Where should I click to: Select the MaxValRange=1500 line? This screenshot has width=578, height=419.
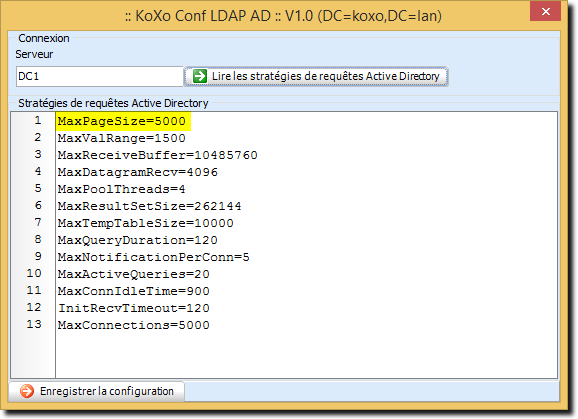[x=122, y=138]
